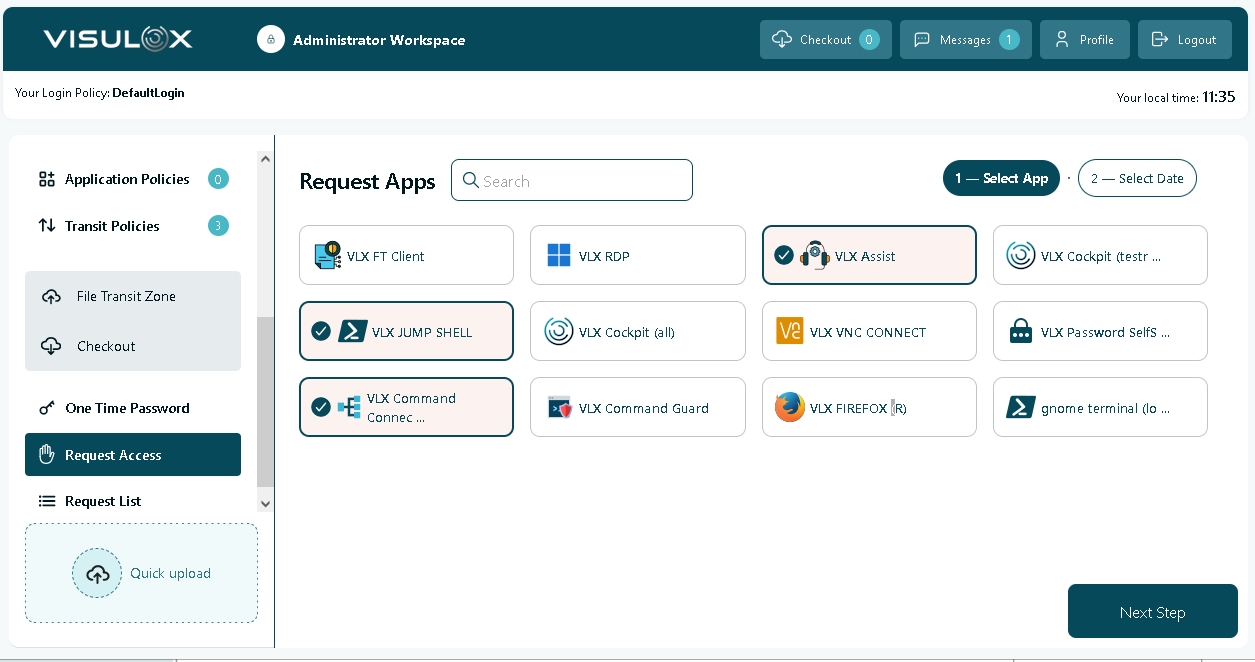Viewport: 1255px width, 662px height.
Task: Click the VLX VNC CONNECT icon
Action: 790,332
